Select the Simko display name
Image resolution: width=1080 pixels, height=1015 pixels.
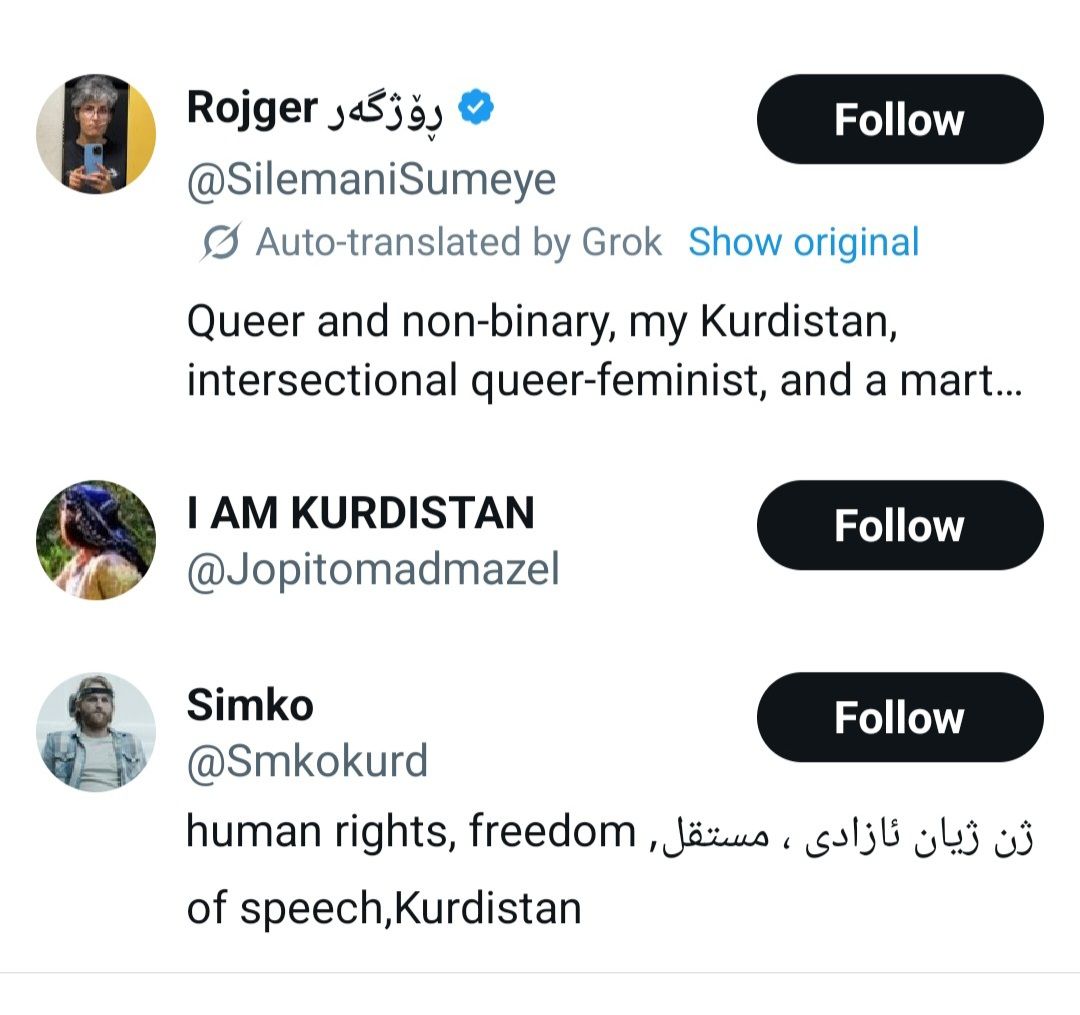tap(250, 705)
